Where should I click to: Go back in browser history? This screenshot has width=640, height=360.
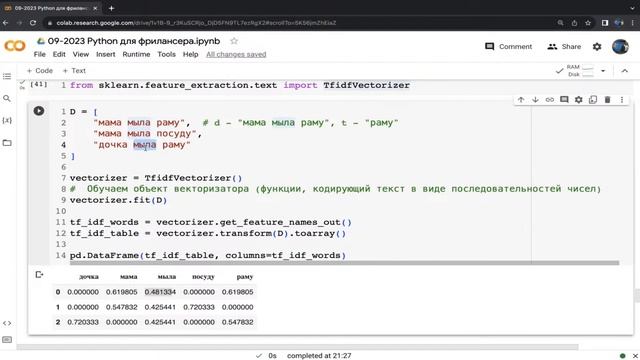6,23
